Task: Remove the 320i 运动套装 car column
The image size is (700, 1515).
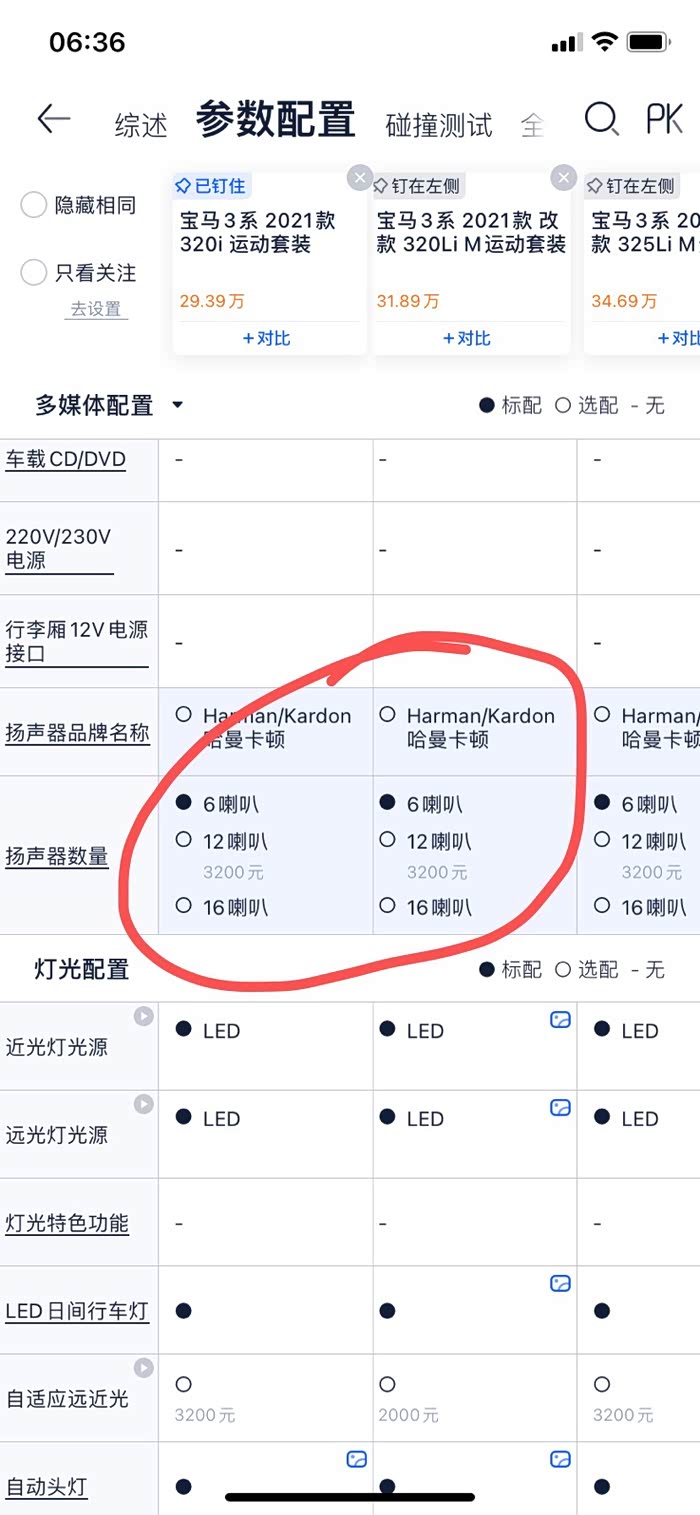Action: (360, 178)
